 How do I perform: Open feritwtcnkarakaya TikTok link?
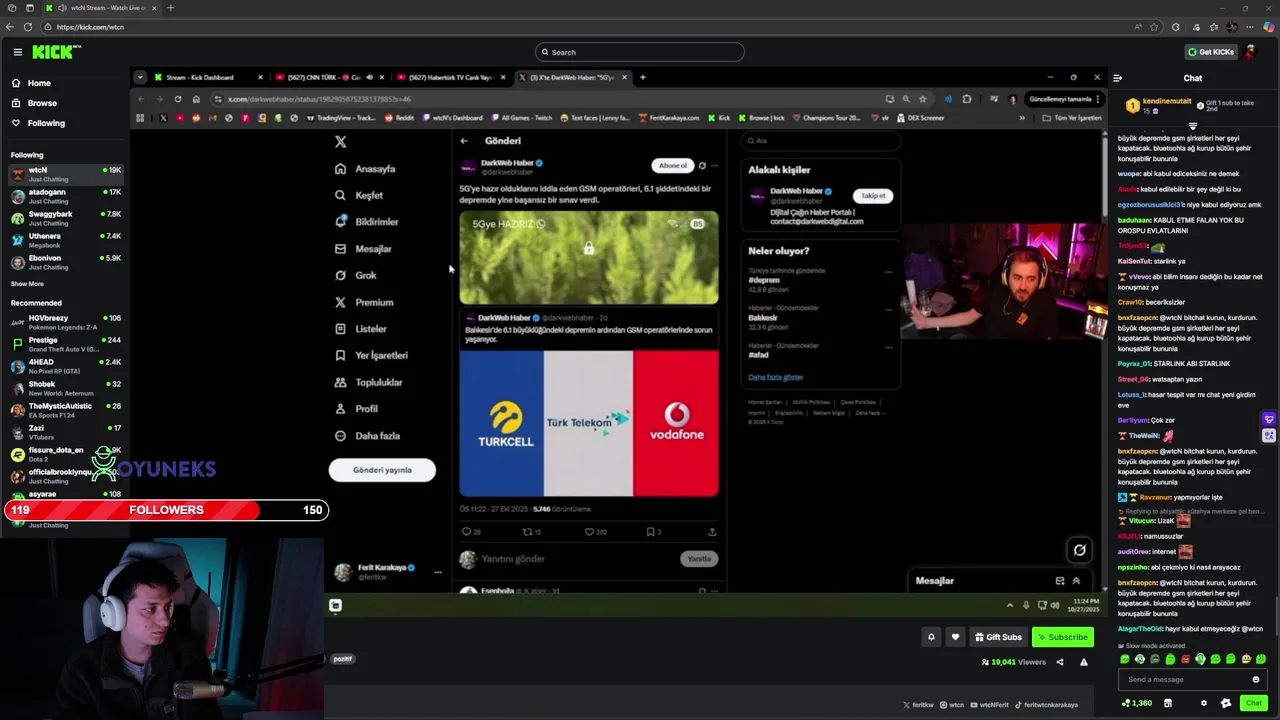pyautogui.click(x=1046, y=705)
